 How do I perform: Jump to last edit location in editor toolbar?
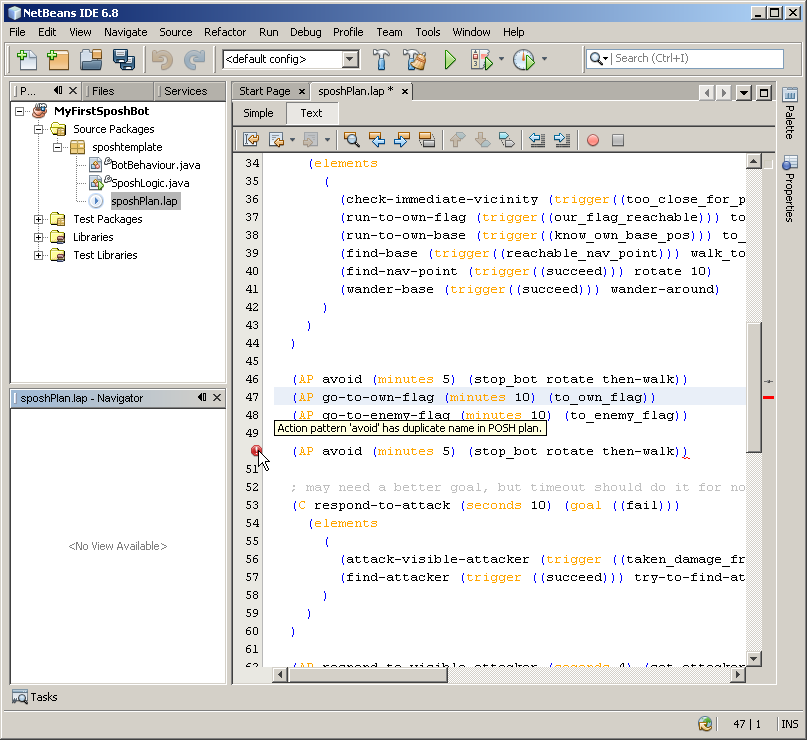point(251,140)
